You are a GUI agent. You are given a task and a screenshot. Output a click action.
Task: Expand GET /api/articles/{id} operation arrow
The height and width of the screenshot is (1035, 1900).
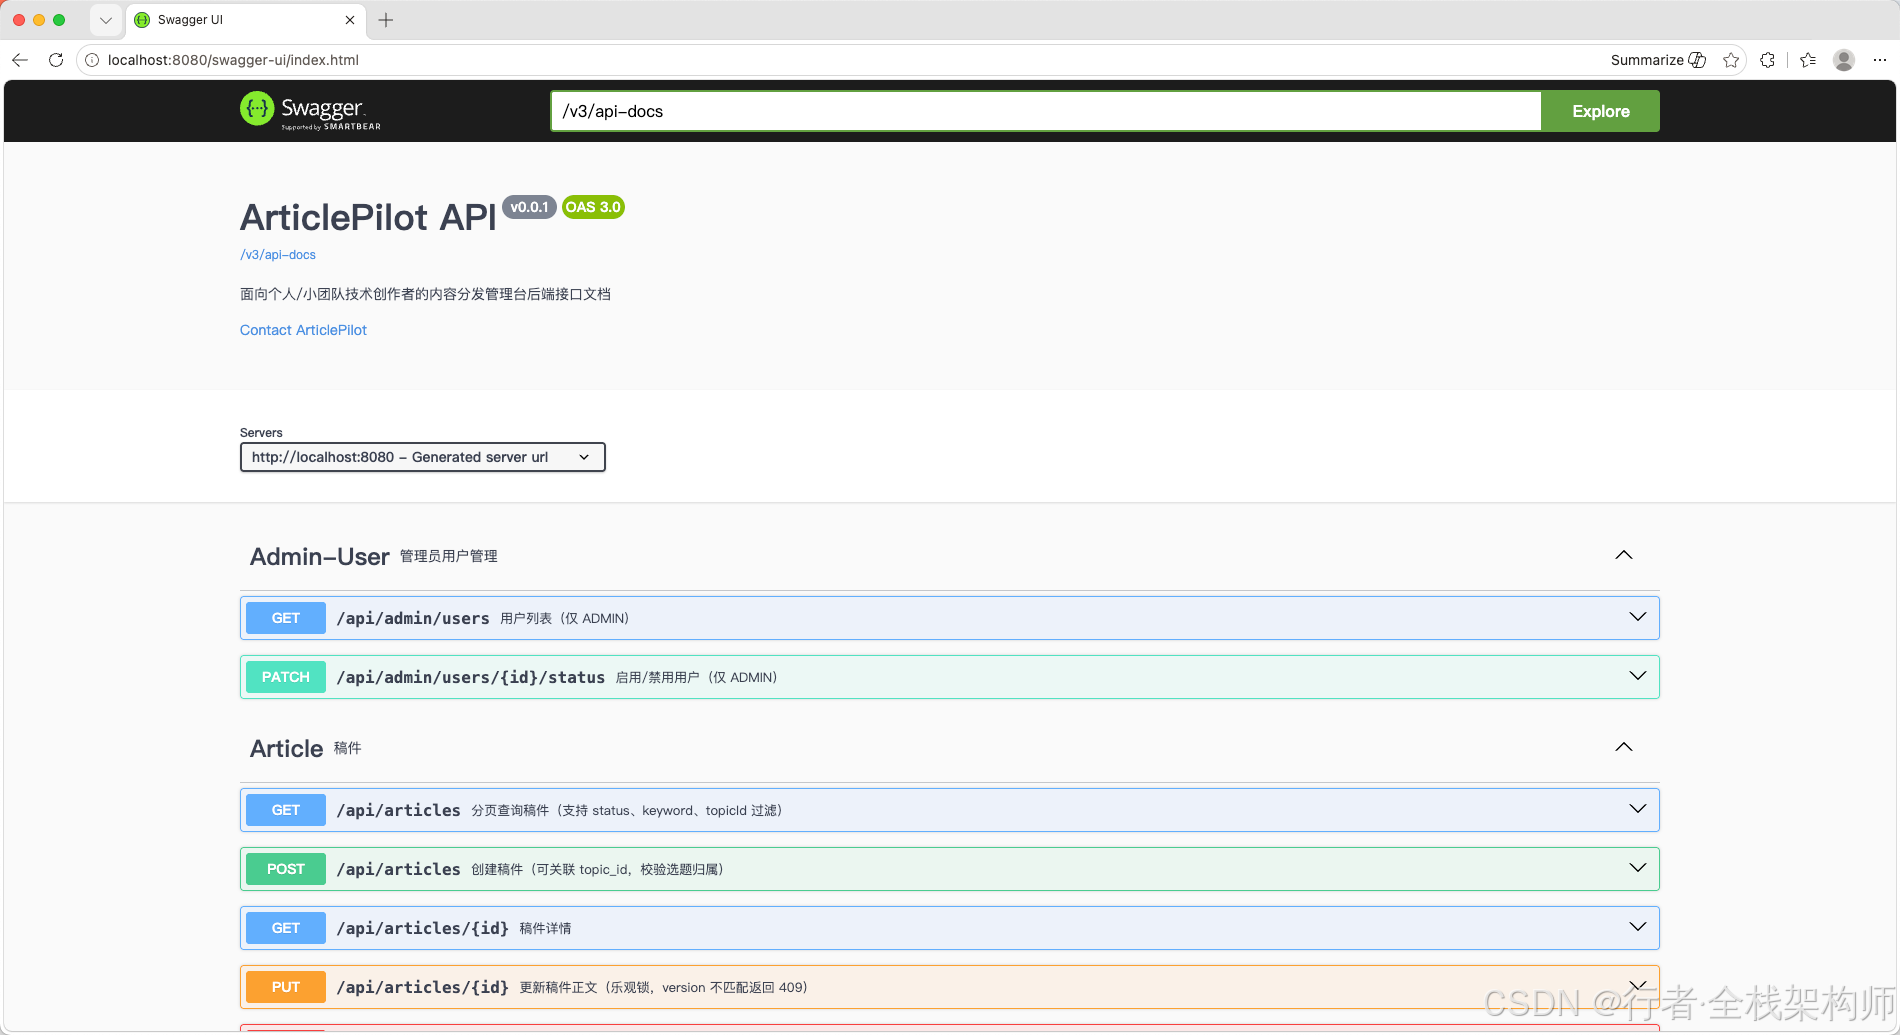(1638, 927)
